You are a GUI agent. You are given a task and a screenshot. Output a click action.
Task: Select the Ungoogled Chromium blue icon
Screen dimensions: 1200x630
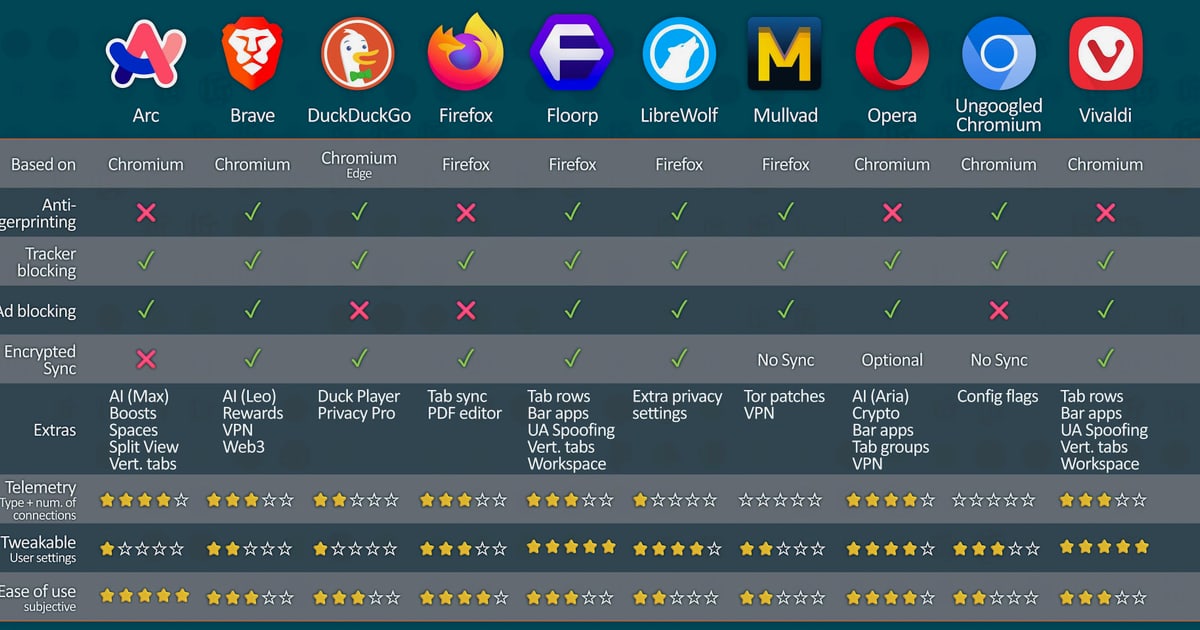coord(998,54)
